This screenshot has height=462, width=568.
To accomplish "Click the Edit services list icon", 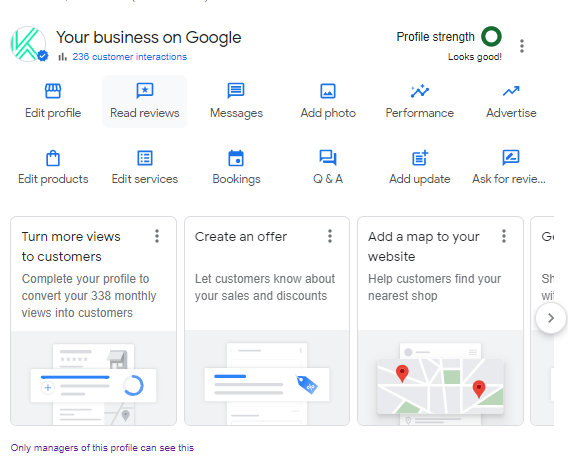I will click(x=145, y=158).
